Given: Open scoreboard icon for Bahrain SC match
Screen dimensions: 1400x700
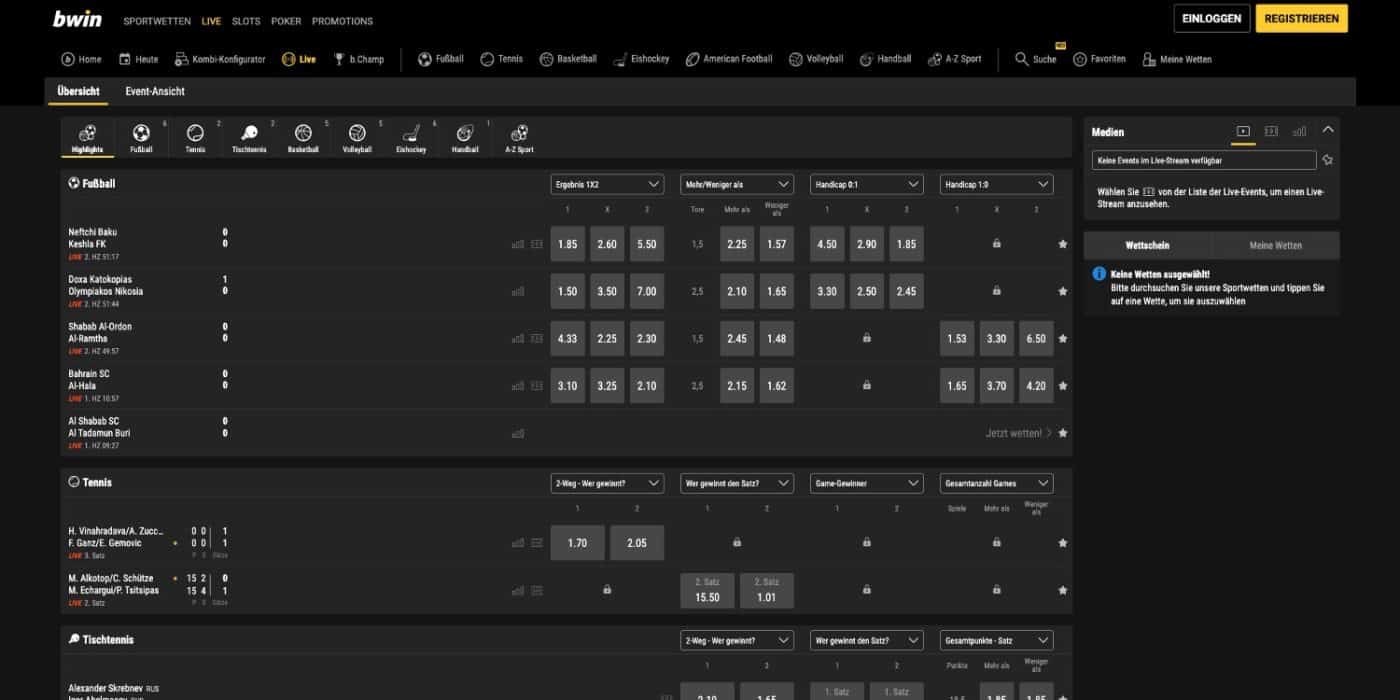Looking at the screenshot, I should coord(537,386).
